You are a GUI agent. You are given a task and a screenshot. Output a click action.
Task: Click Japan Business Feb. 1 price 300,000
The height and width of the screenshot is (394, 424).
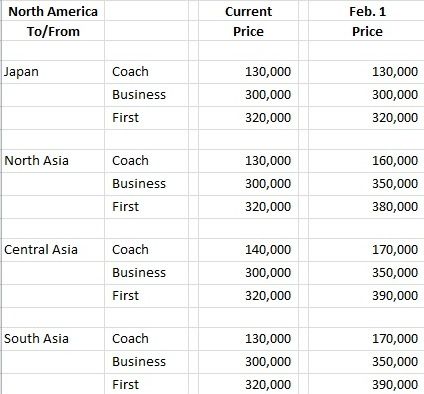[x=367, y=95]
